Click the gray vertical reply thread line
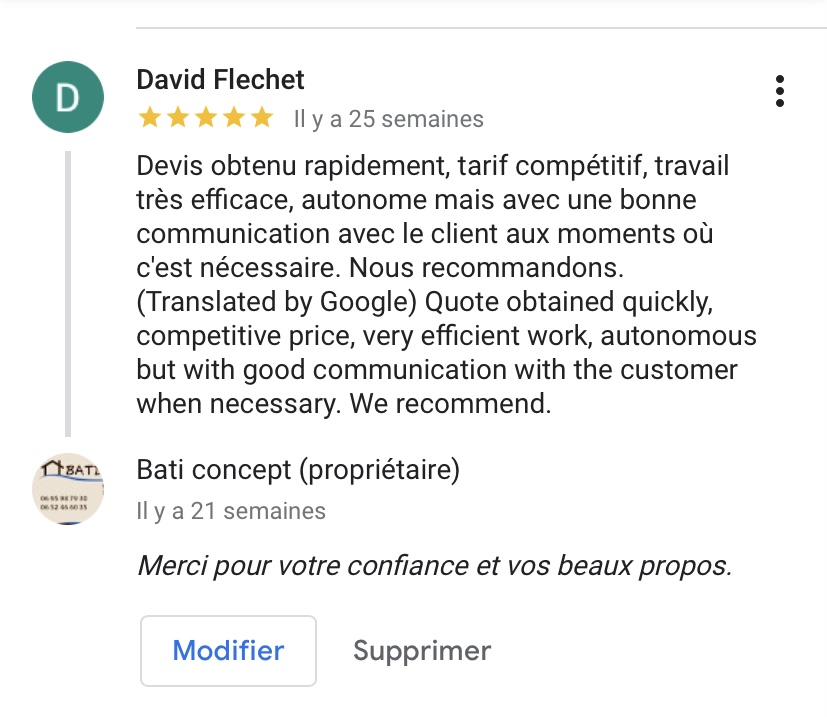Viewport: 827px width, 717px height. point(68,294)
